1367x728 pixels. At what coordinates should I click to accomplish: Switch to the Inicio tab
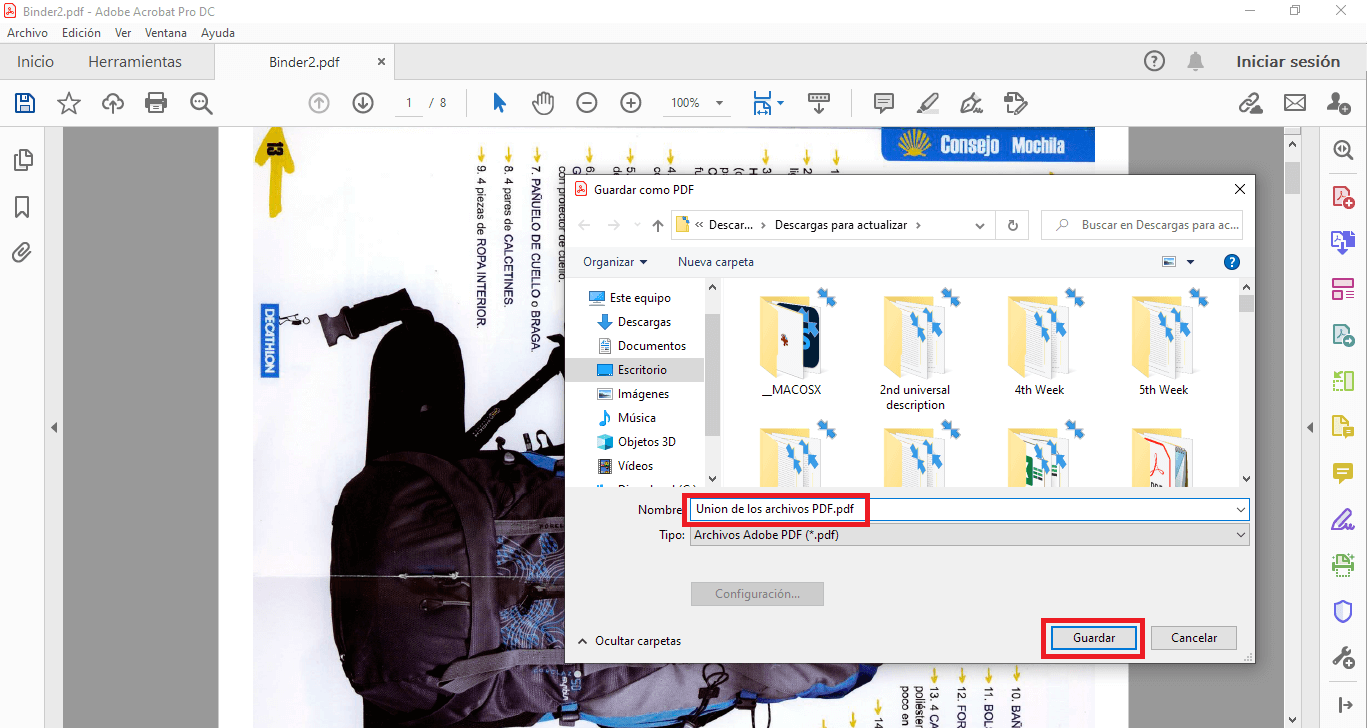point(35,61)
